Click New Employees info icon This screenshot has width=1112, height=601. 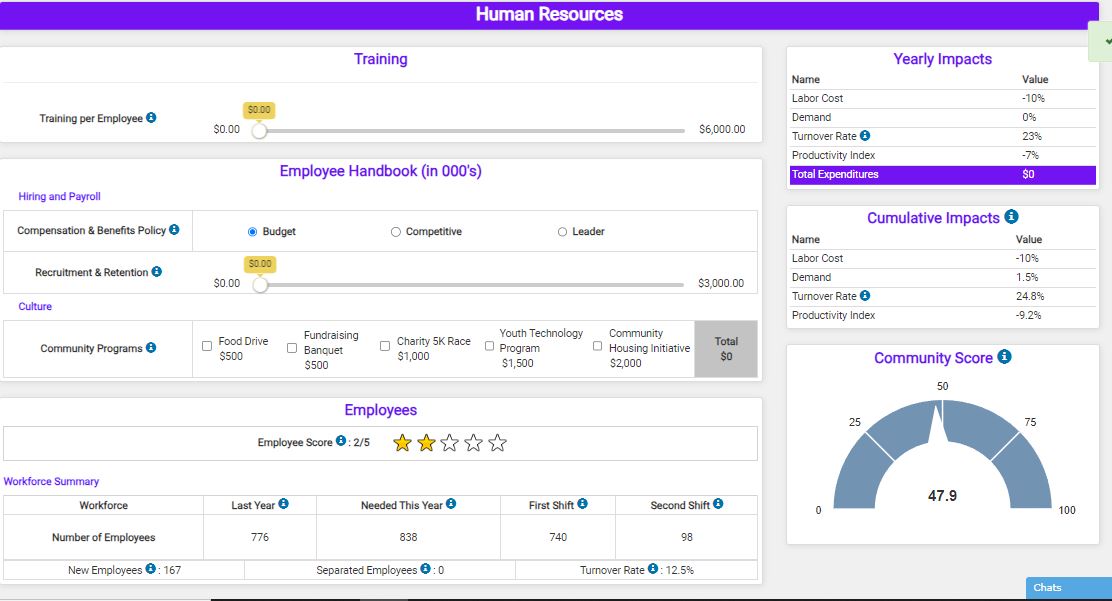tap(150, 568)
